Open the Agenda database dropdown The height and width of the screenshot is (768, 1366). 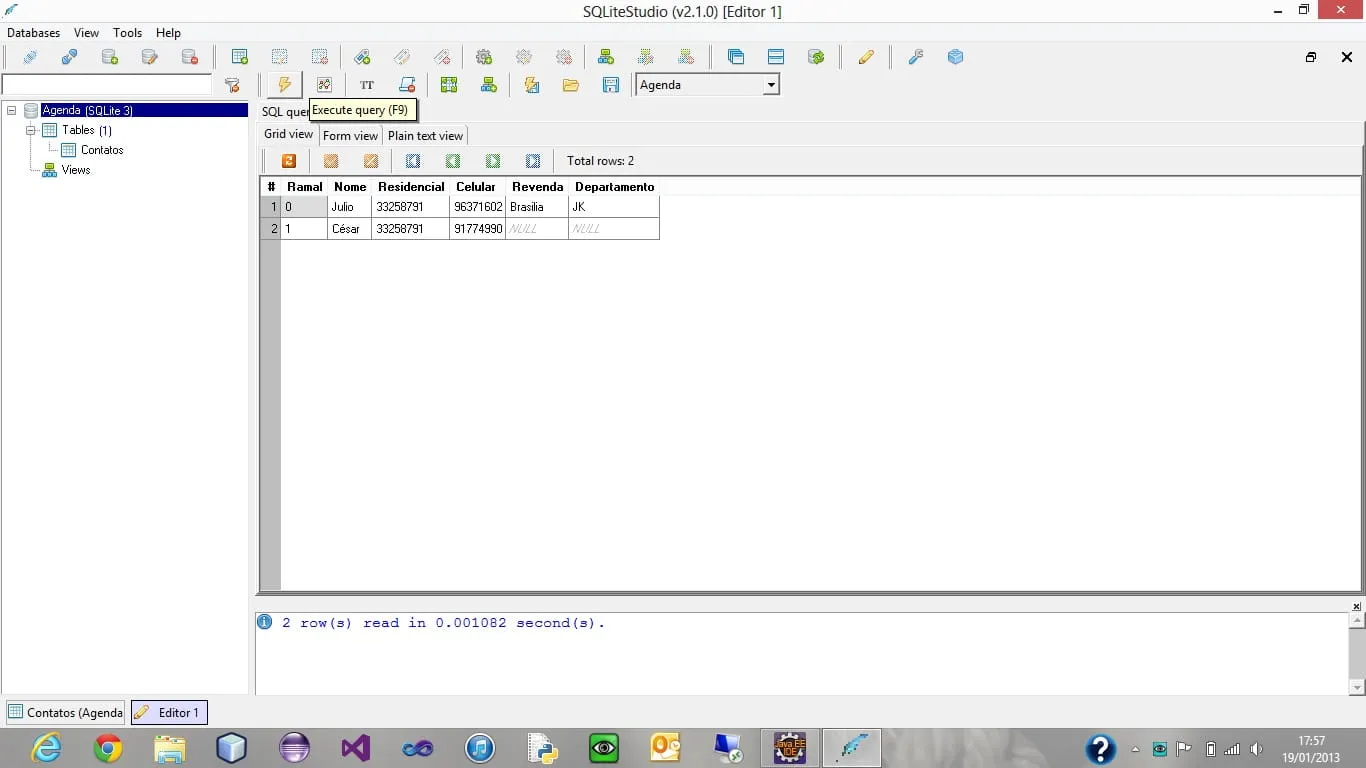click(708, 85)
